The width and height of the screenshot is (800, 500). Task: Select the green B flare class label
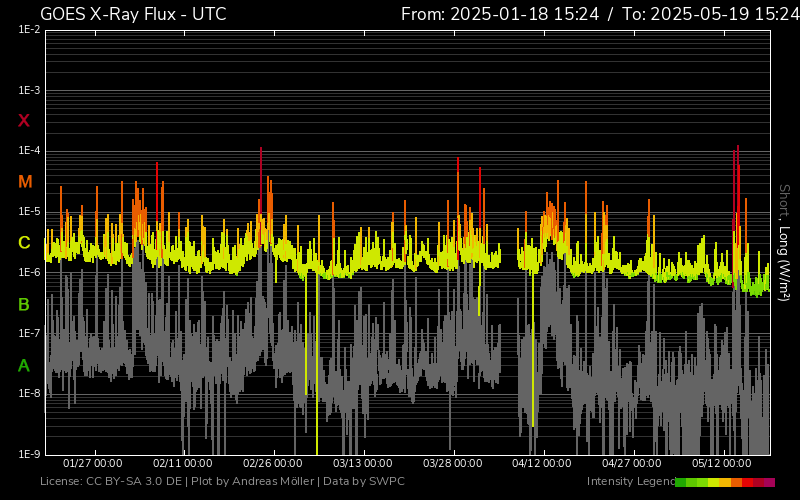[24, 305]
